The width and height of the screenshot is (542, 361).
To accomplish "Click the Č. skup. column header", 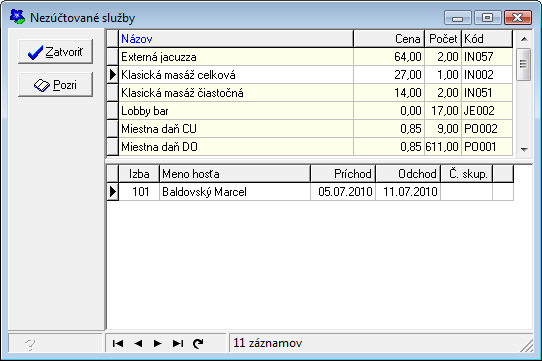I will click(x=467, y=174).
